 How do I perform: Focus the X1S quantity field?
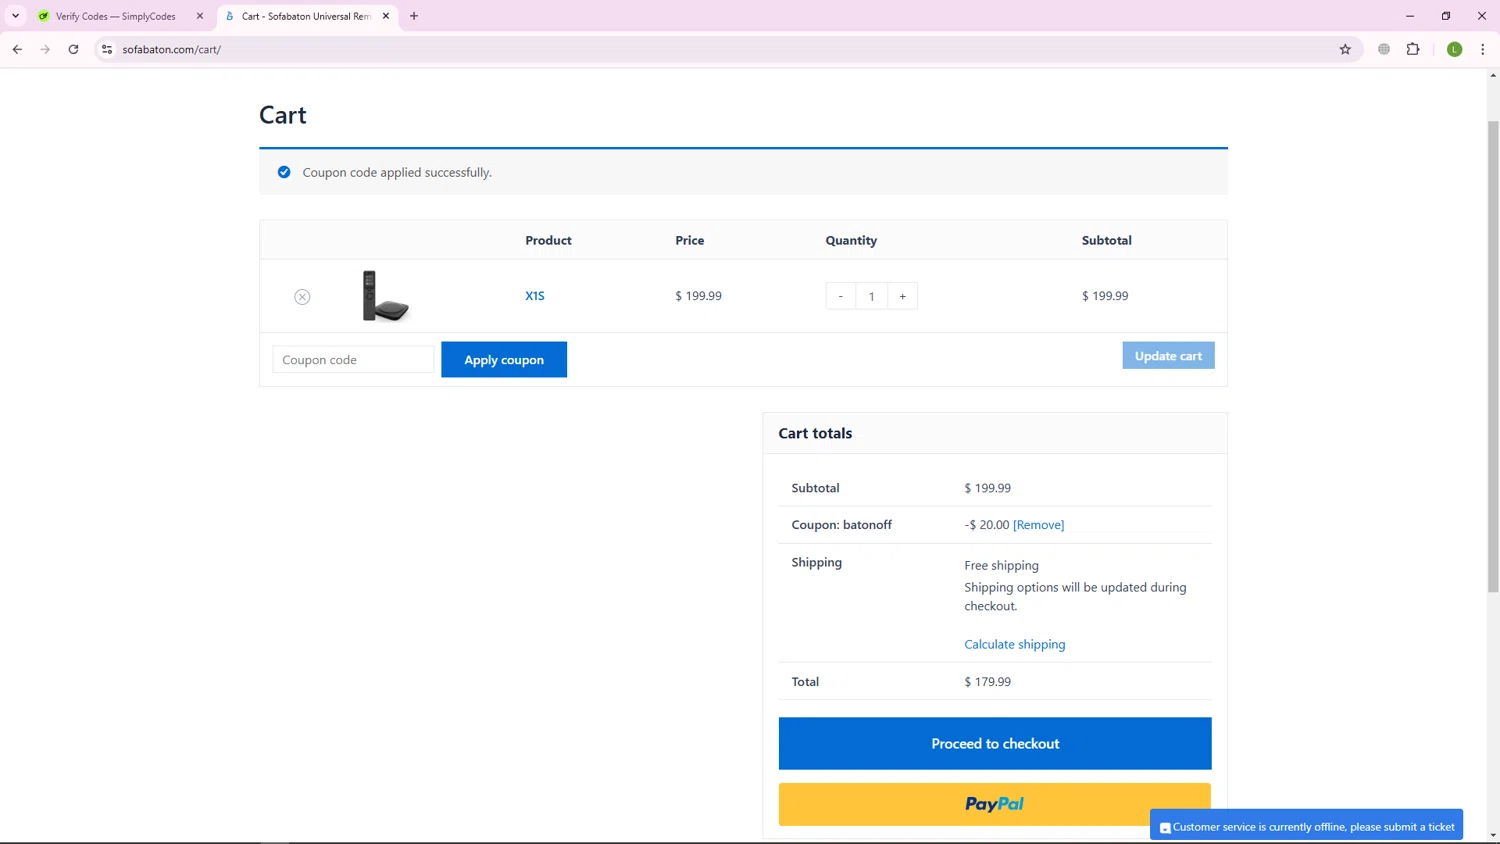tap(871, 296)
